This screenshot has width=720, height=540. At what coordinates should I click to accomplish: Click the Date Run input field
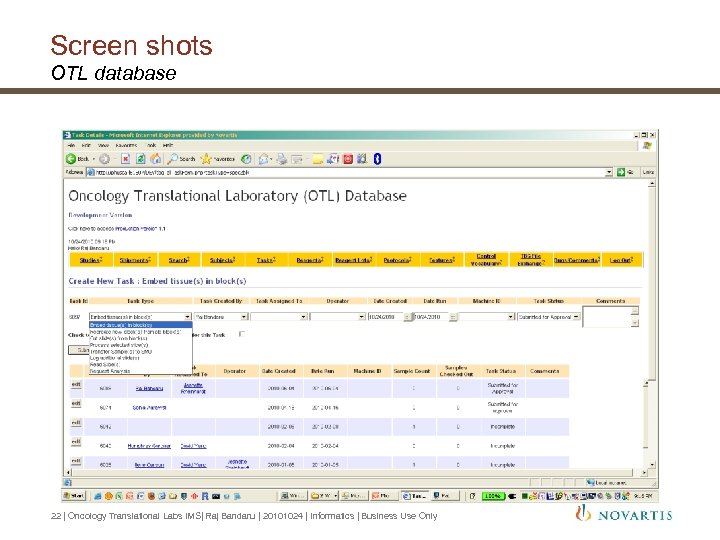click(431, 317)
